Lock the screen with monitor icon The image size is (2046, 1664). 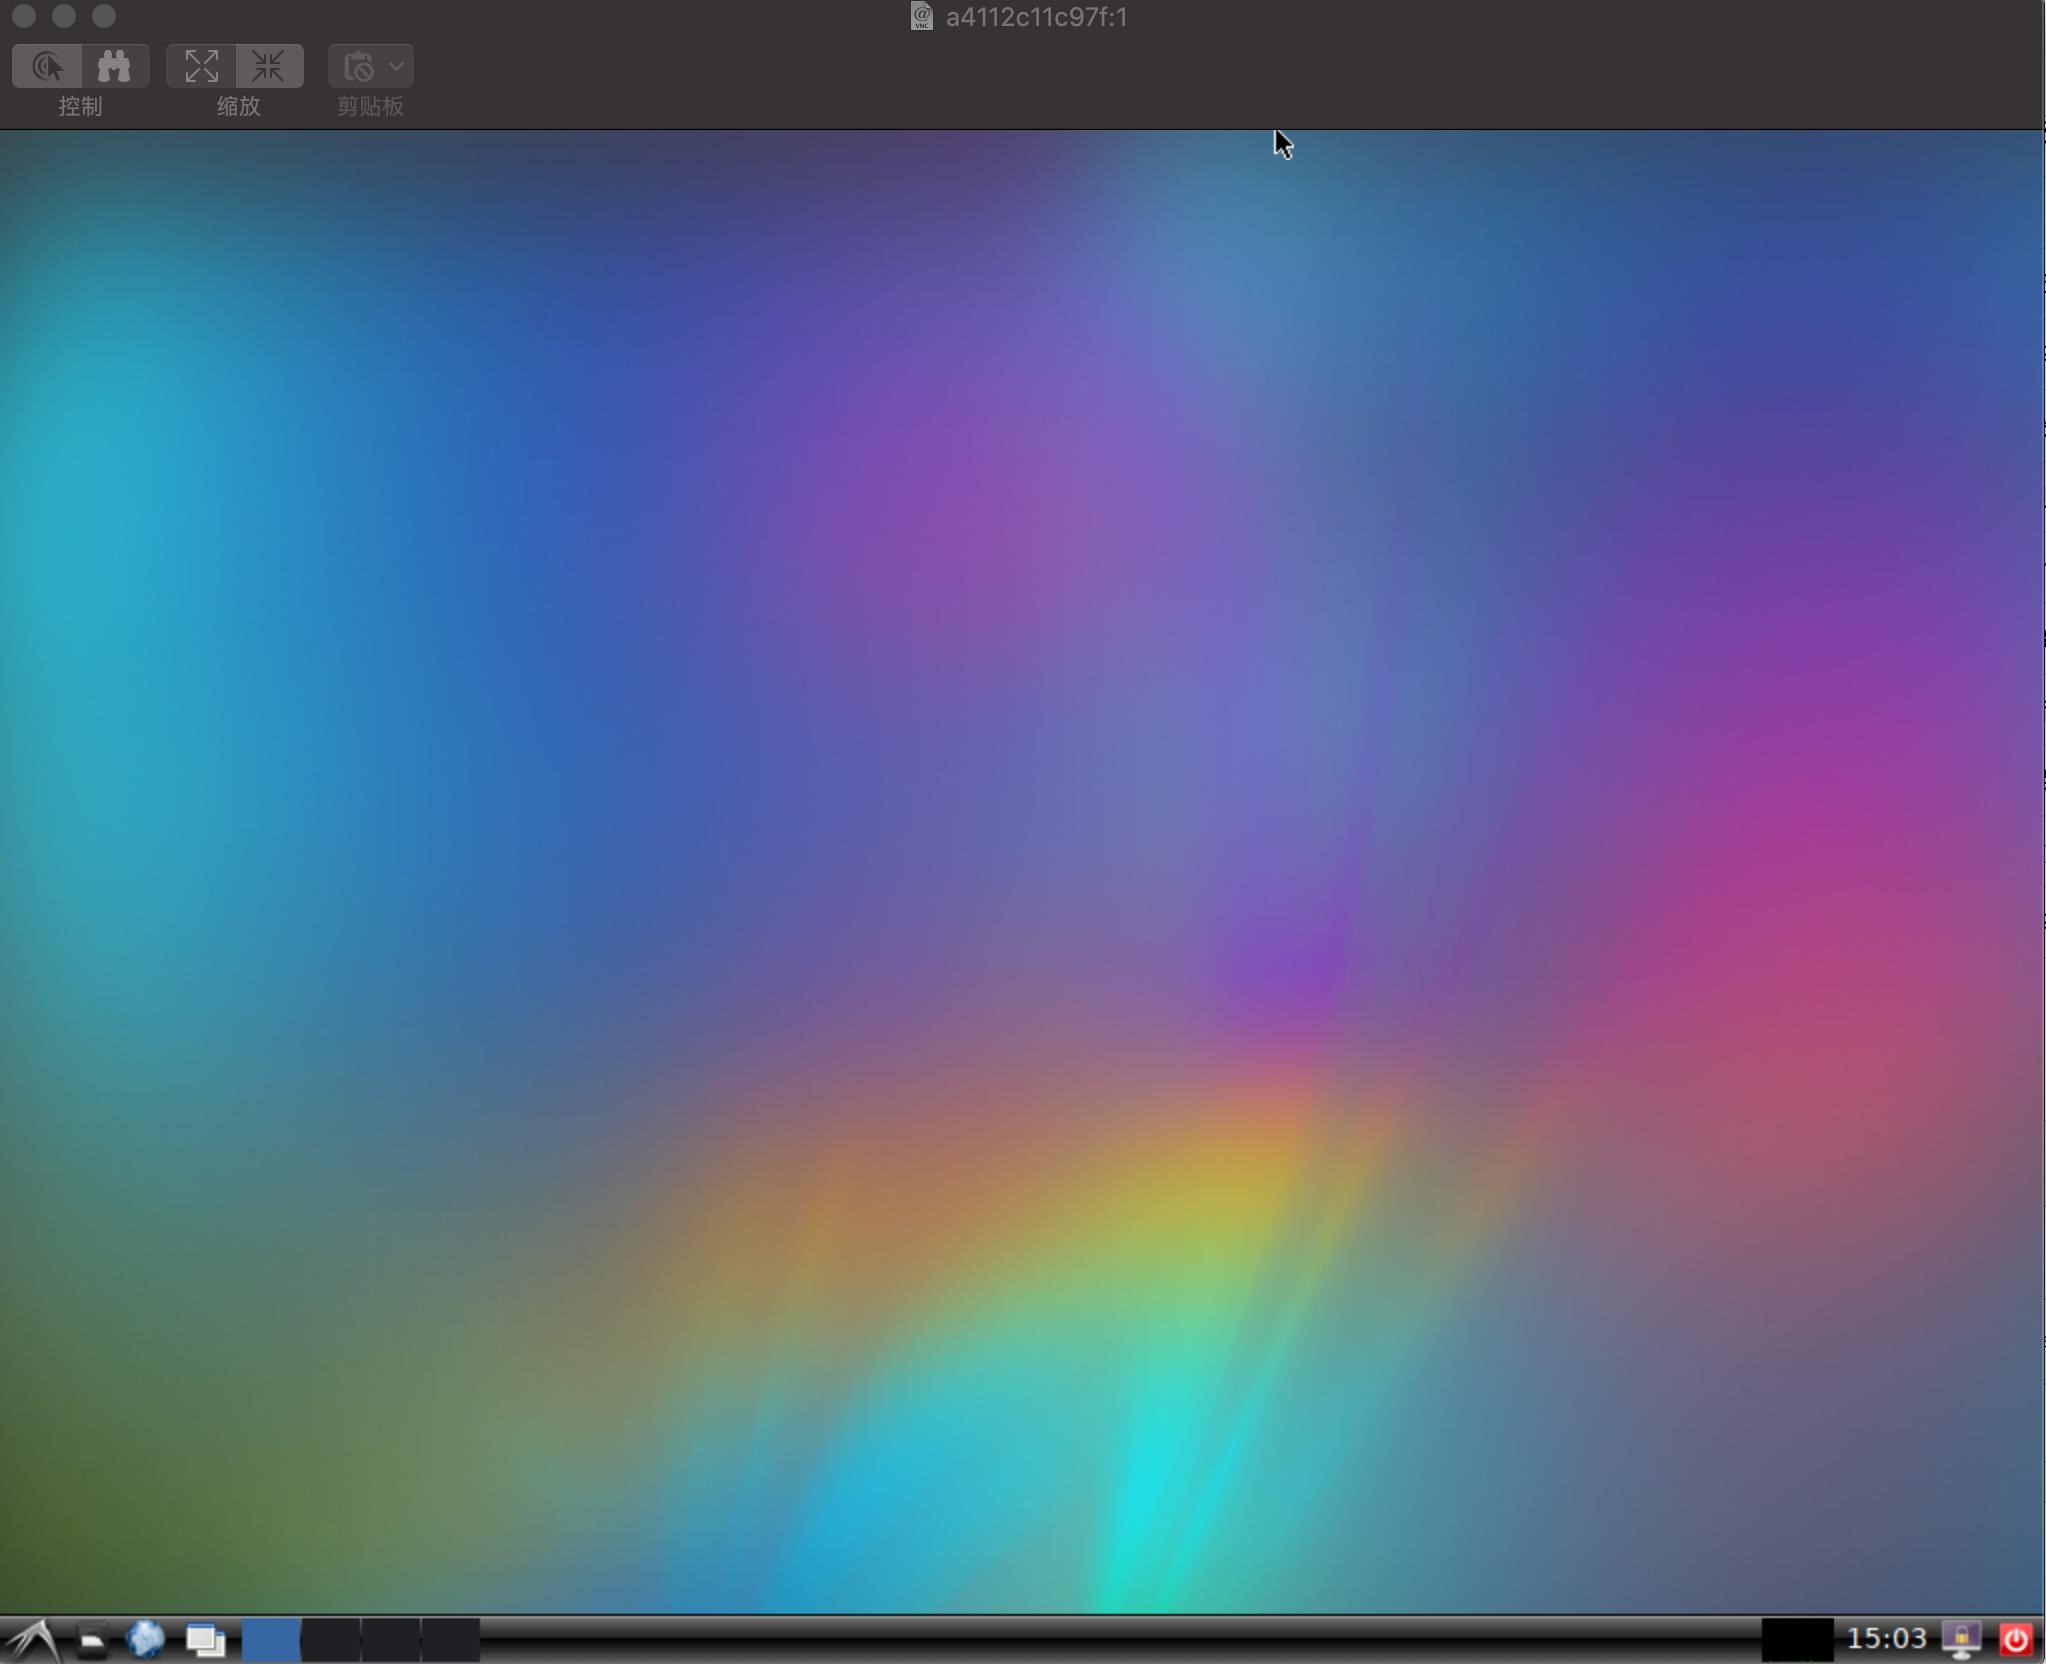click(1961, 1639)
